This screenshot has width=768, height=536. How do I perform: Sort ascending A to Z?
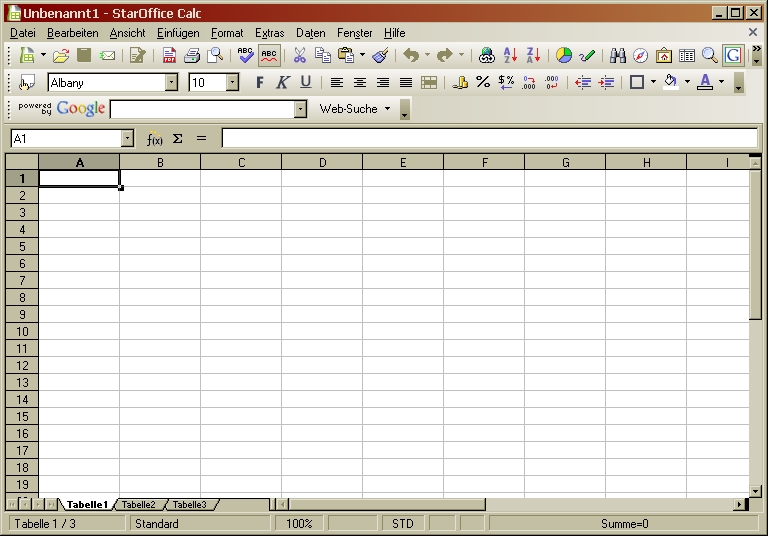click(510, 55)
